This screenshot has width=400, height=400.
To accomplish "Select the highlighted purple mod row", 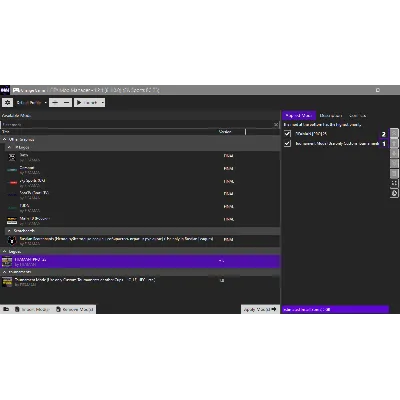I will (x=140, y=262).
